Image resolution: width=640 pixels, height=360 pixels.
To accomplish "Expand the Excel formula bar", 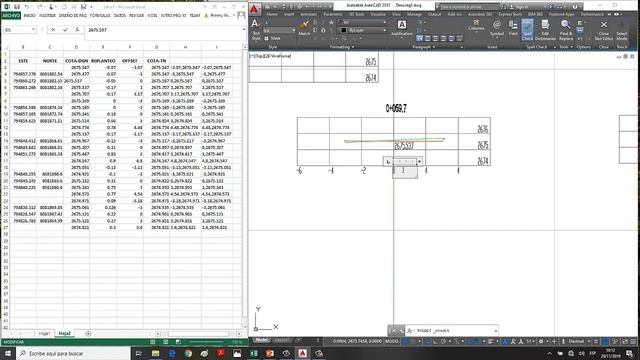I will point(244,30).
